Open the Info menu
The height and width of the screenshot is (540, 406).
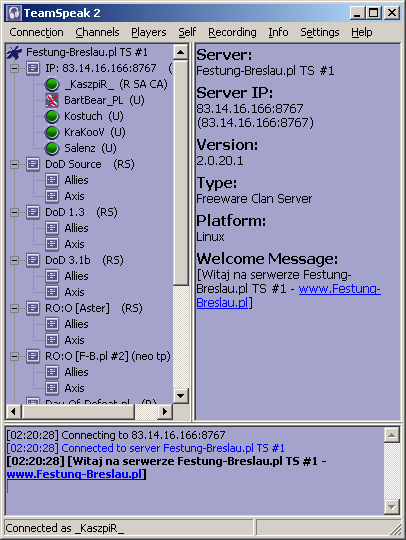pyautogui.click(x=278, y=32)
